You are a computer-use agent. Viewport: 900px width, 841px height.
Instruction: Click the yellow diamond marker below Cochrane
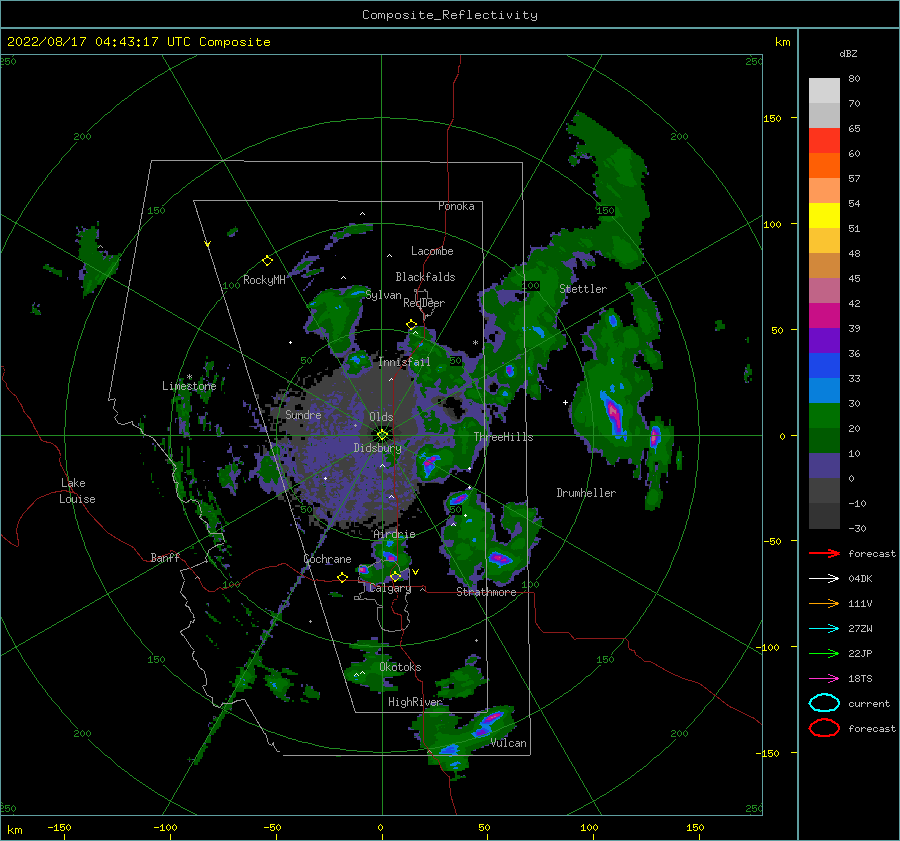[342, 577]
